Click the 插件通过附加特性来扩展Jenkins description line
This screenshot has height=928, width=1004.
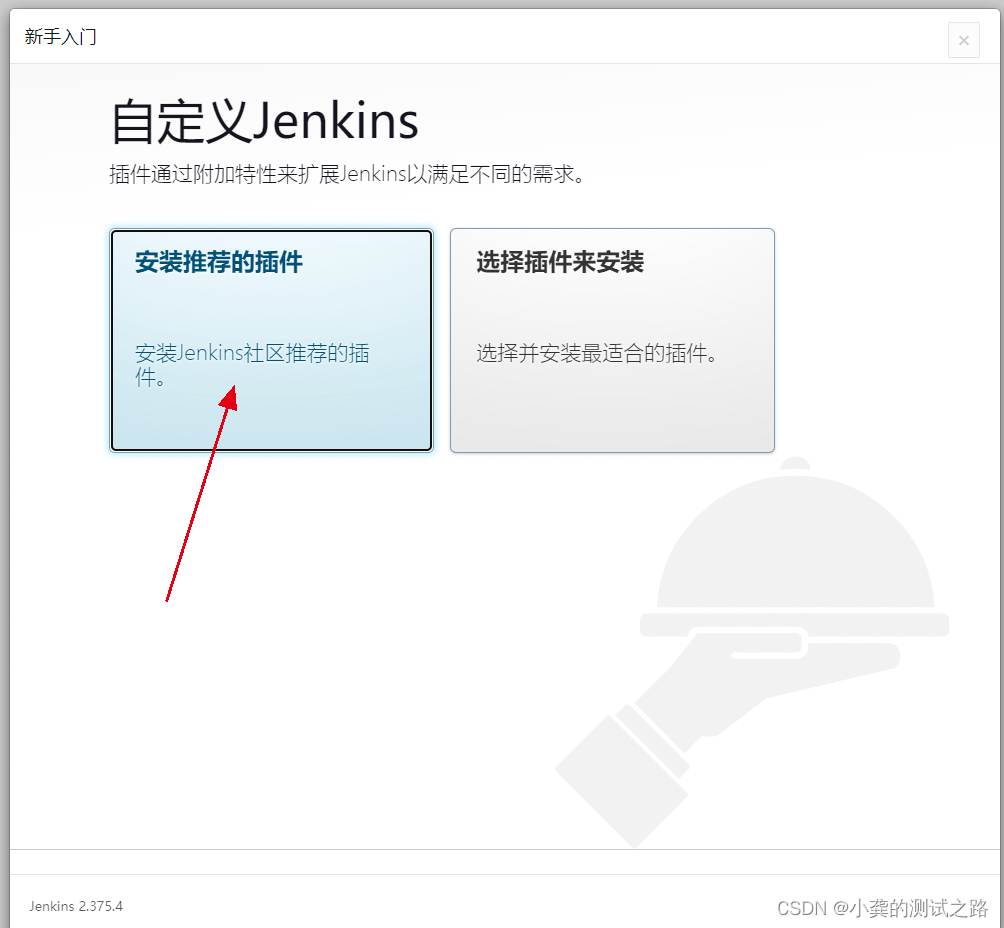tap(346, 174)
